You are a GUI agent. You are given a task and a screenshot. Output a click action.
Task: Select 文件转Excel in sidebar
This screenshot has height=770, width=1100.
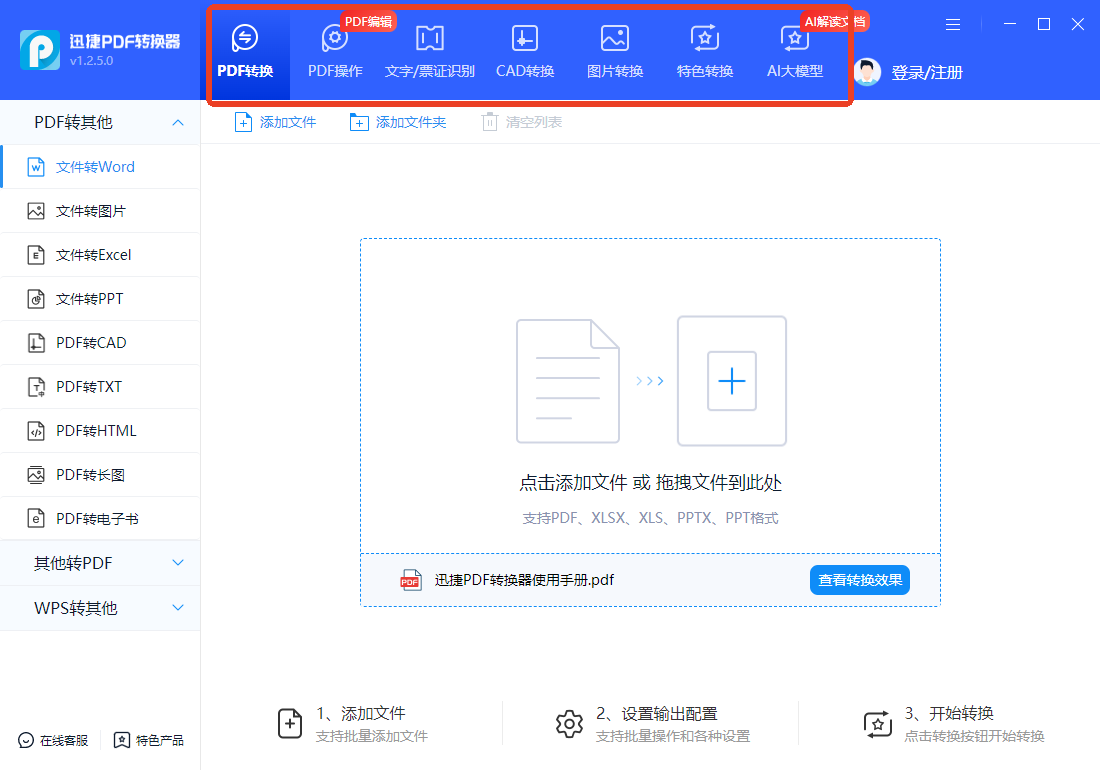tap(100, 255)
